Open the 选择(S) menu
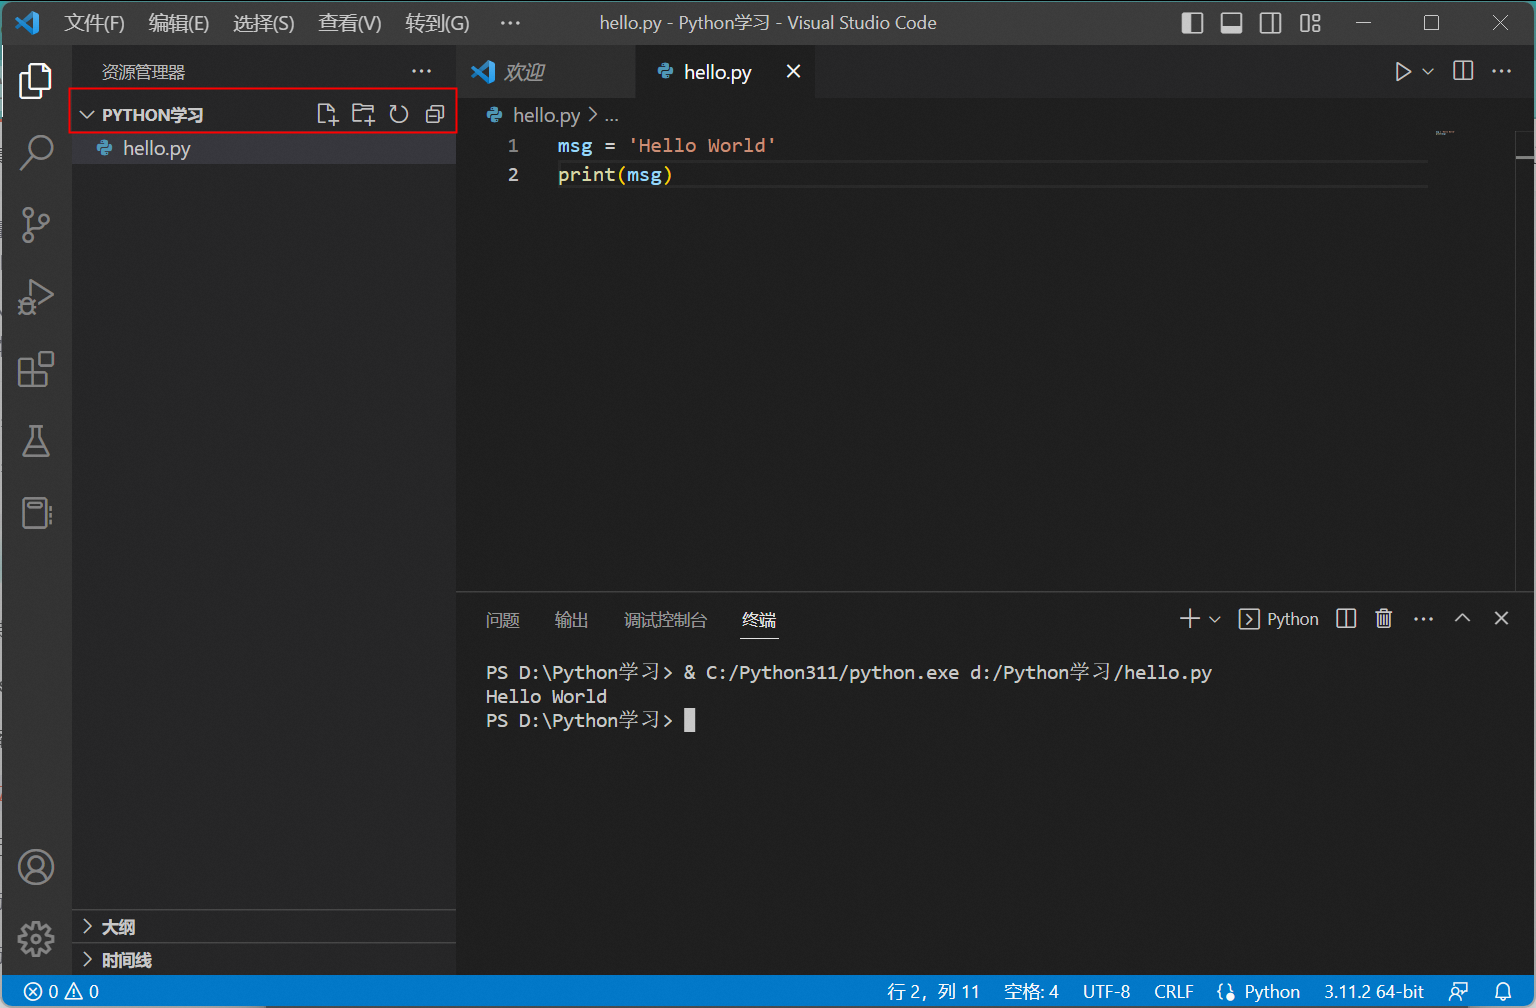1536x1008 pixels. pyautogui.click(x=264, y=23)
